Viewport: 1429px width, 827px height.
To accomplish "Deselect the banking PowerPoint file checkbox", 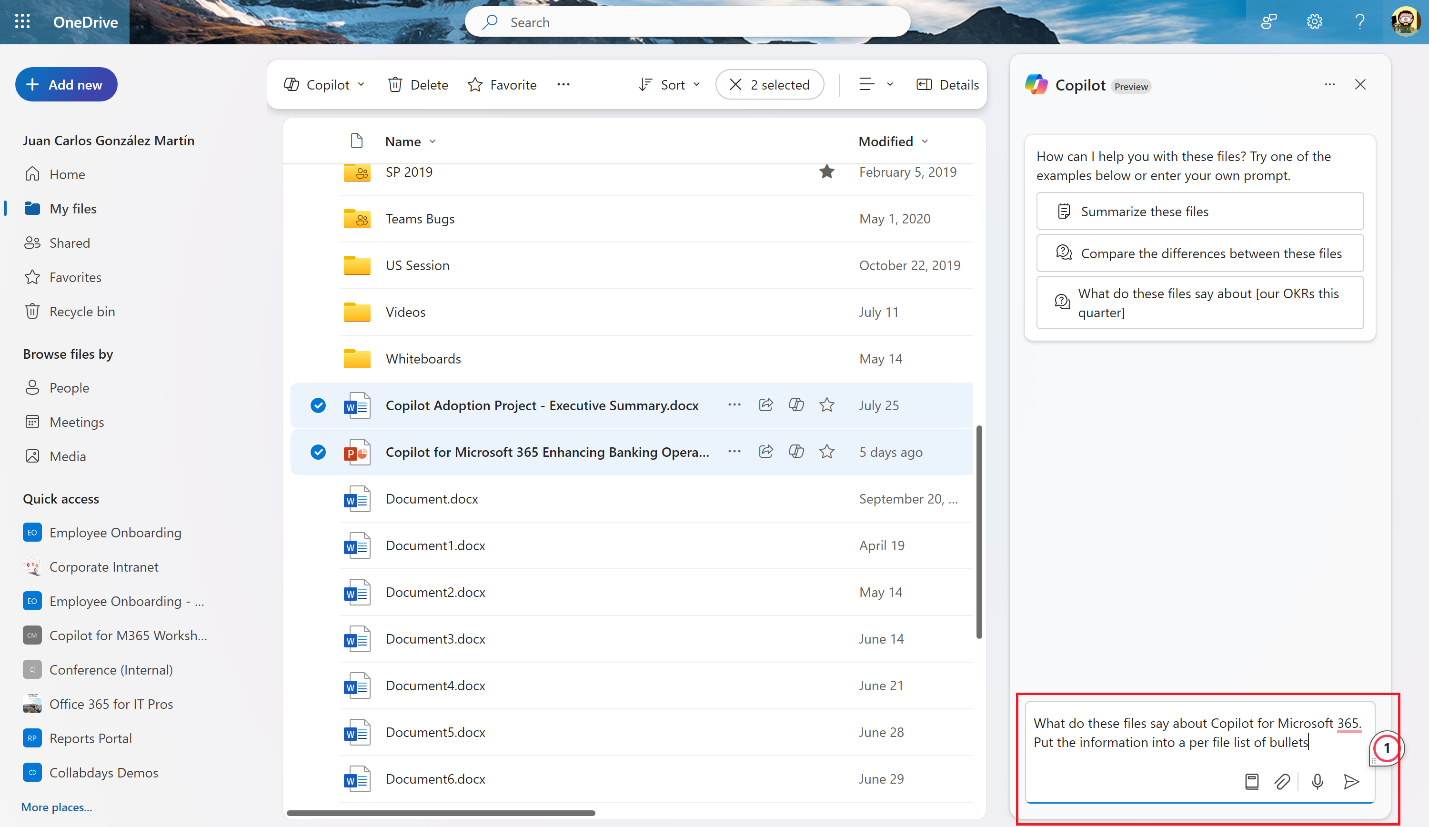I will 317,451.
